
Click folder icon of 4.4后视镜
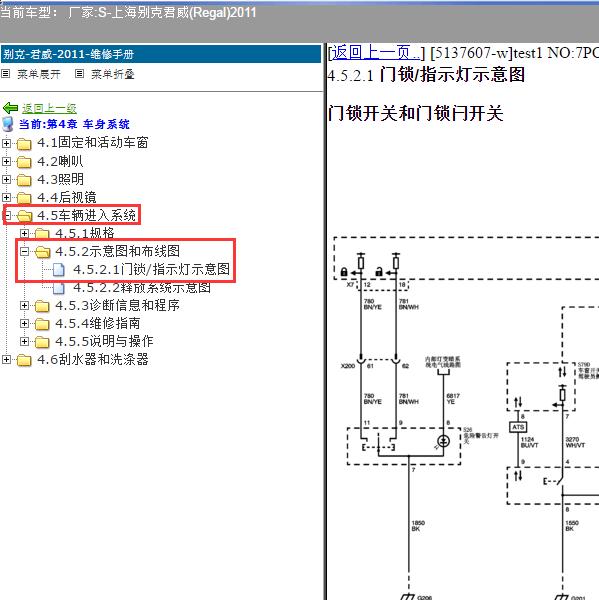(24, 198)
